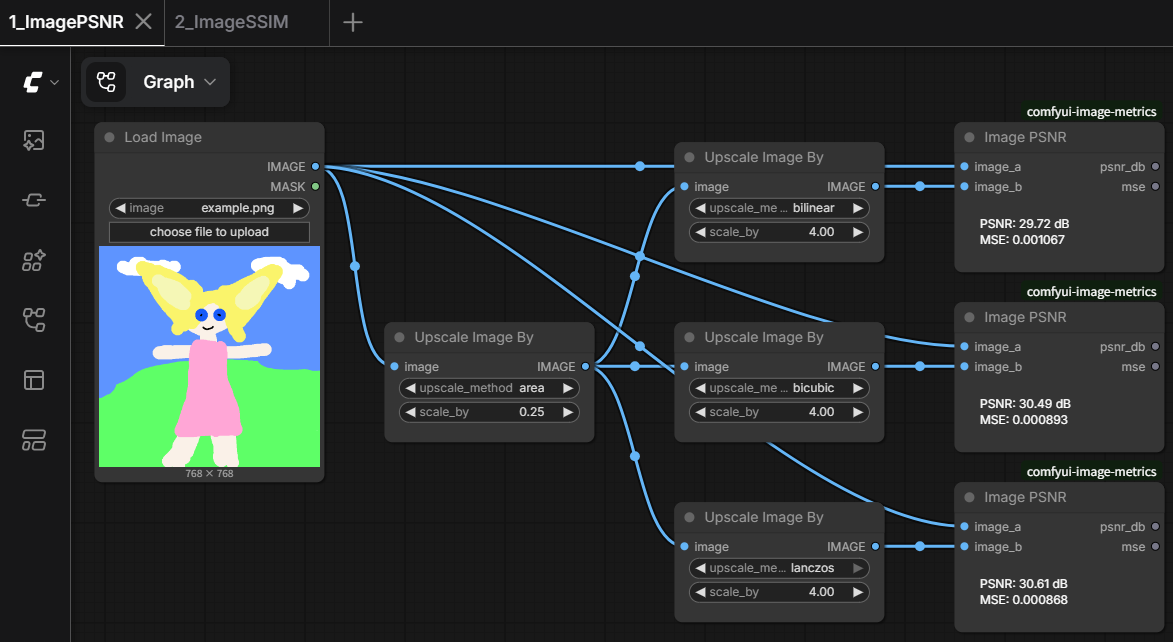
Task: Click the Load Image IMAGE output port
Action: 316,167
